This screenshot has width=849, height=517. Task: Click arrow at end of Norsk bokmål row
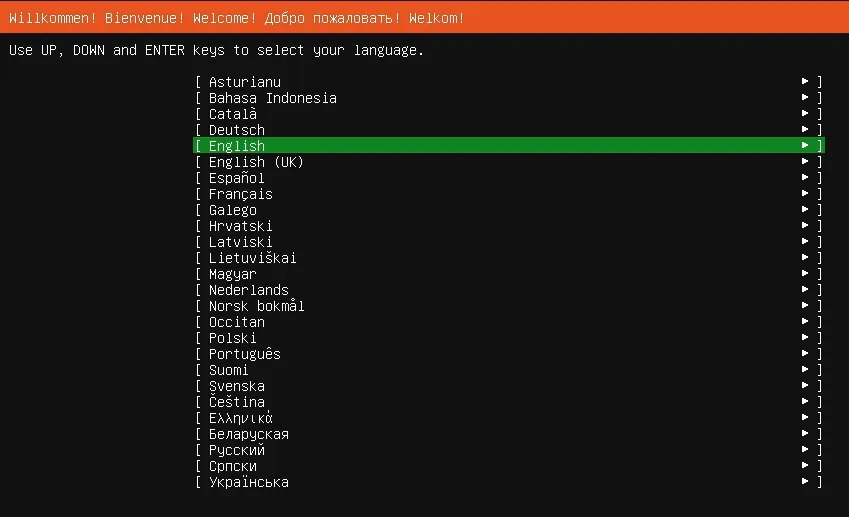pyautogui.click(x=805, y=305)
